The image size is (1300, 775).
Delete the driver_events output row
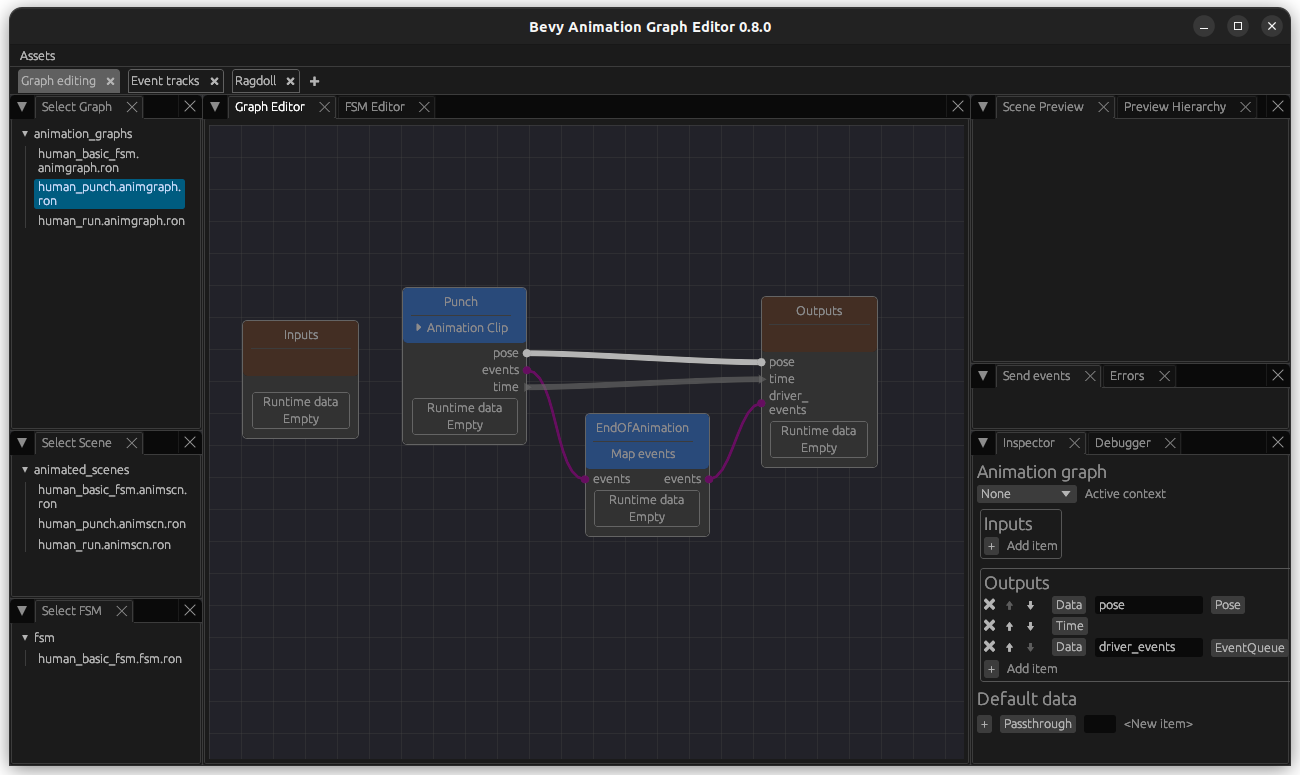tap(989, 646)
